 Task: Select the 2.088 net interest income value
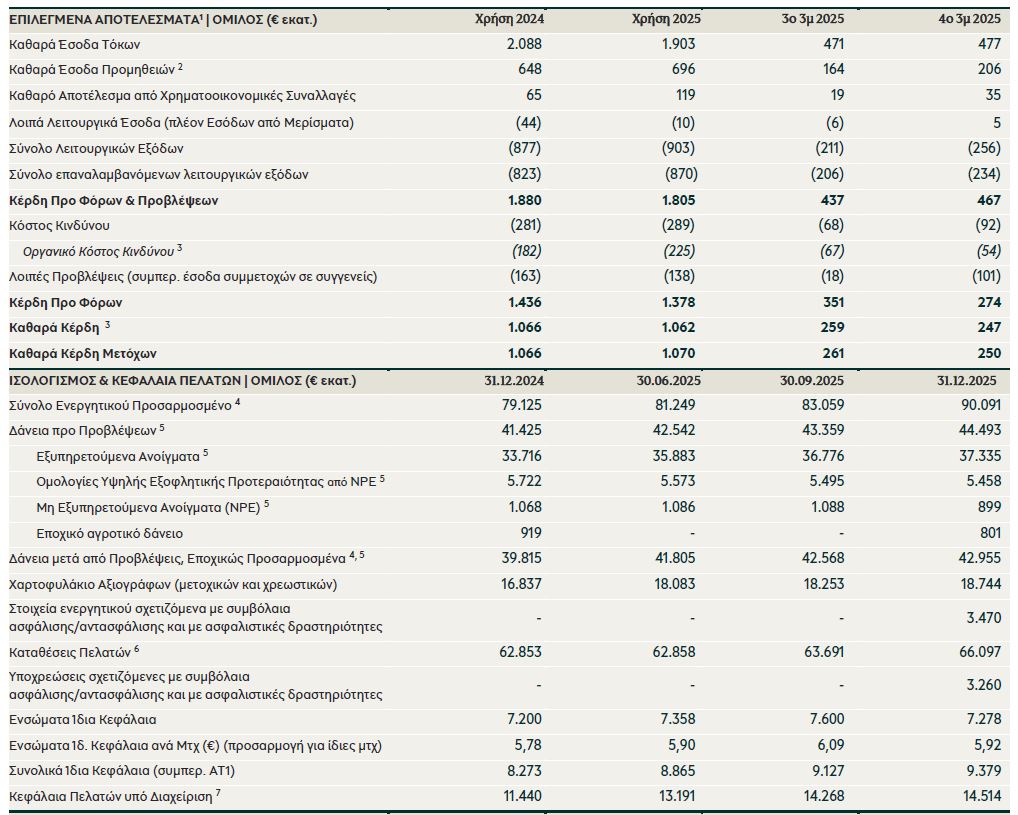click(x=524, y=45)
